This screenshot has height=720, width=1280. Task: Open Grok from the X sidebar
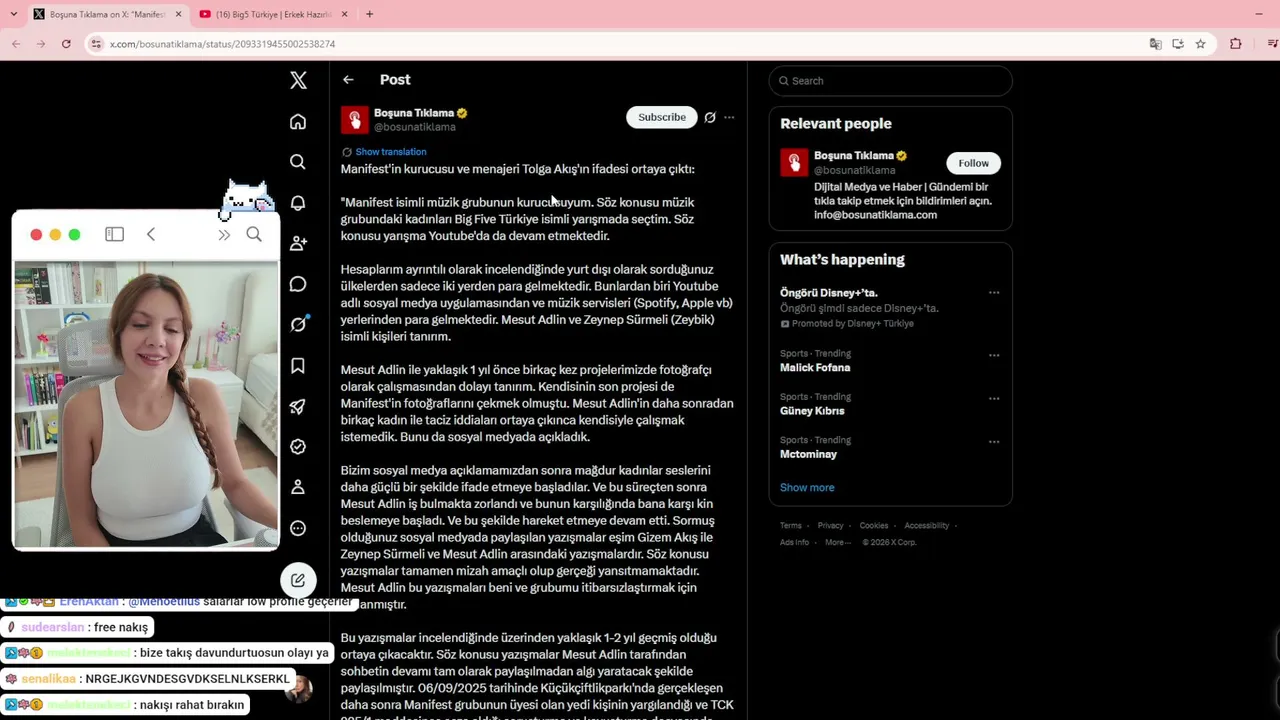[x=298, y=324]
